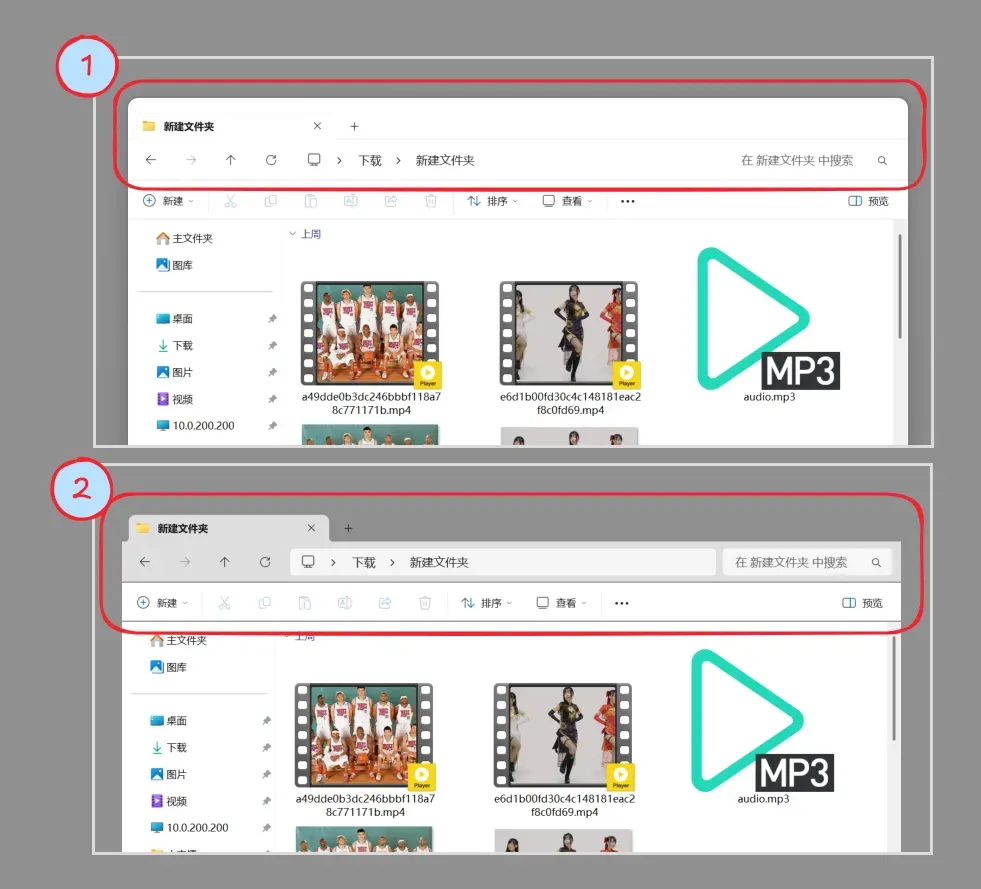Open more options (…) in top window
Viewport: 981px width, 889px height.
point(628,201)
